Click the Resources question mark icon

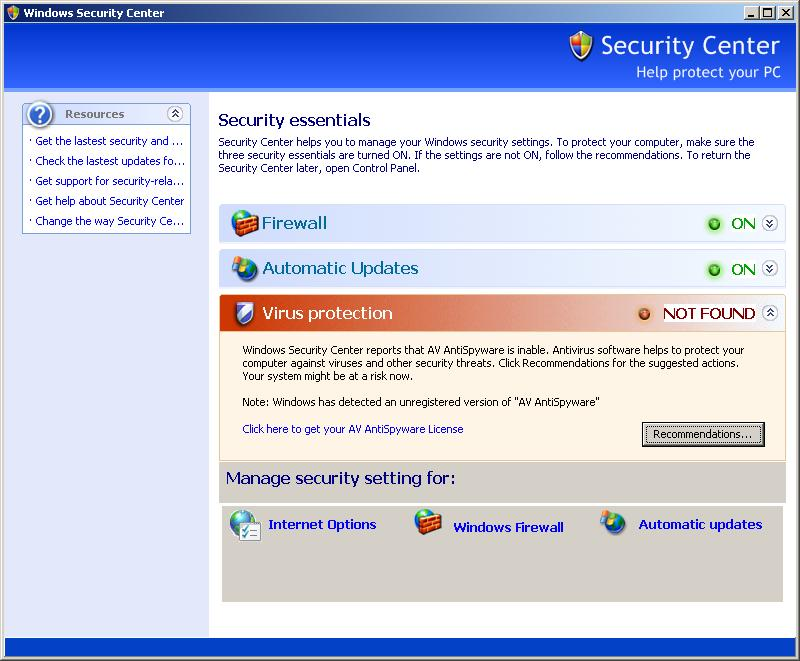[x=40, y=114]
